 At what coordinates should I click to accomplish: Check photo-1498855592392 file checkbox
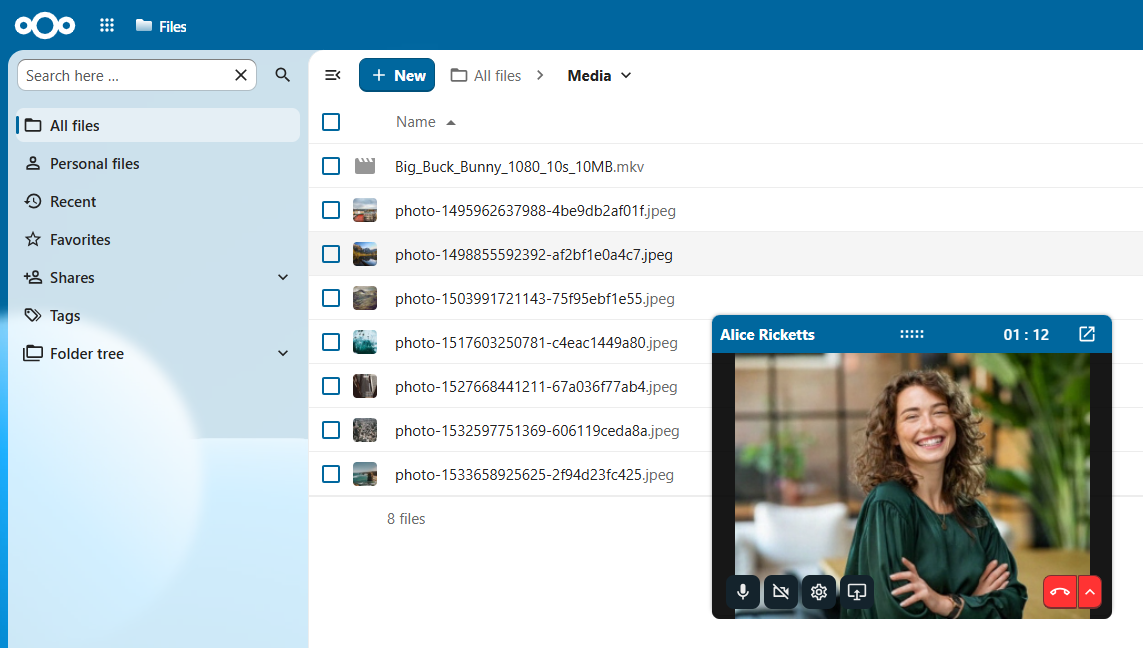tap(331, 254)
